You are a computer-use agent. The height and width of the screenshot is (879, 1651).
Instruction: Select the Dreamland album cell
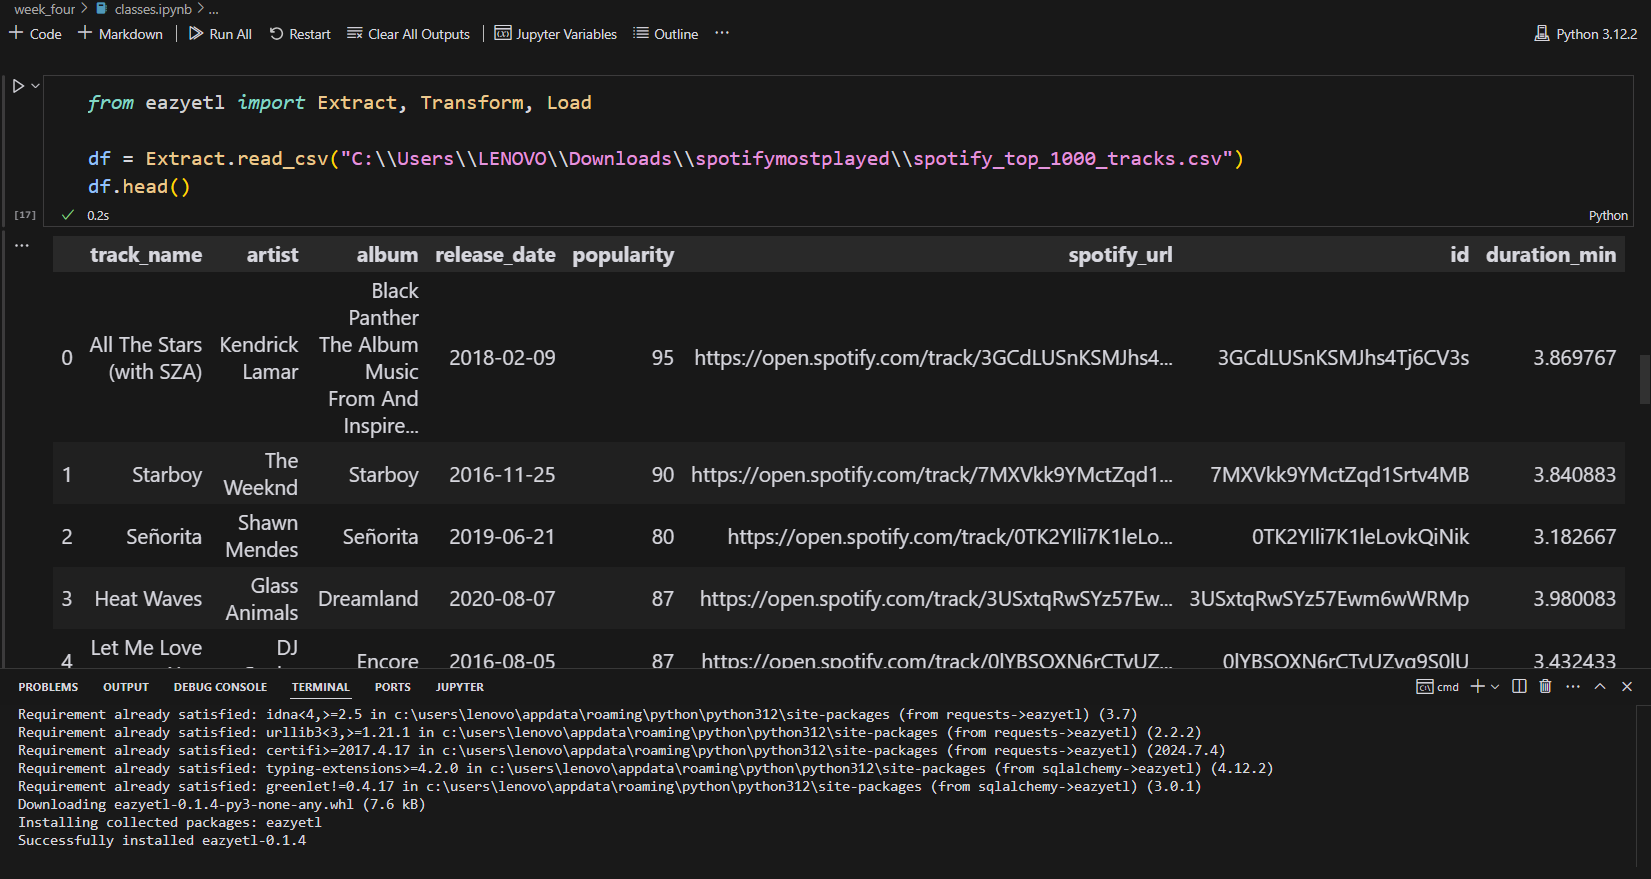coord(368,599)
